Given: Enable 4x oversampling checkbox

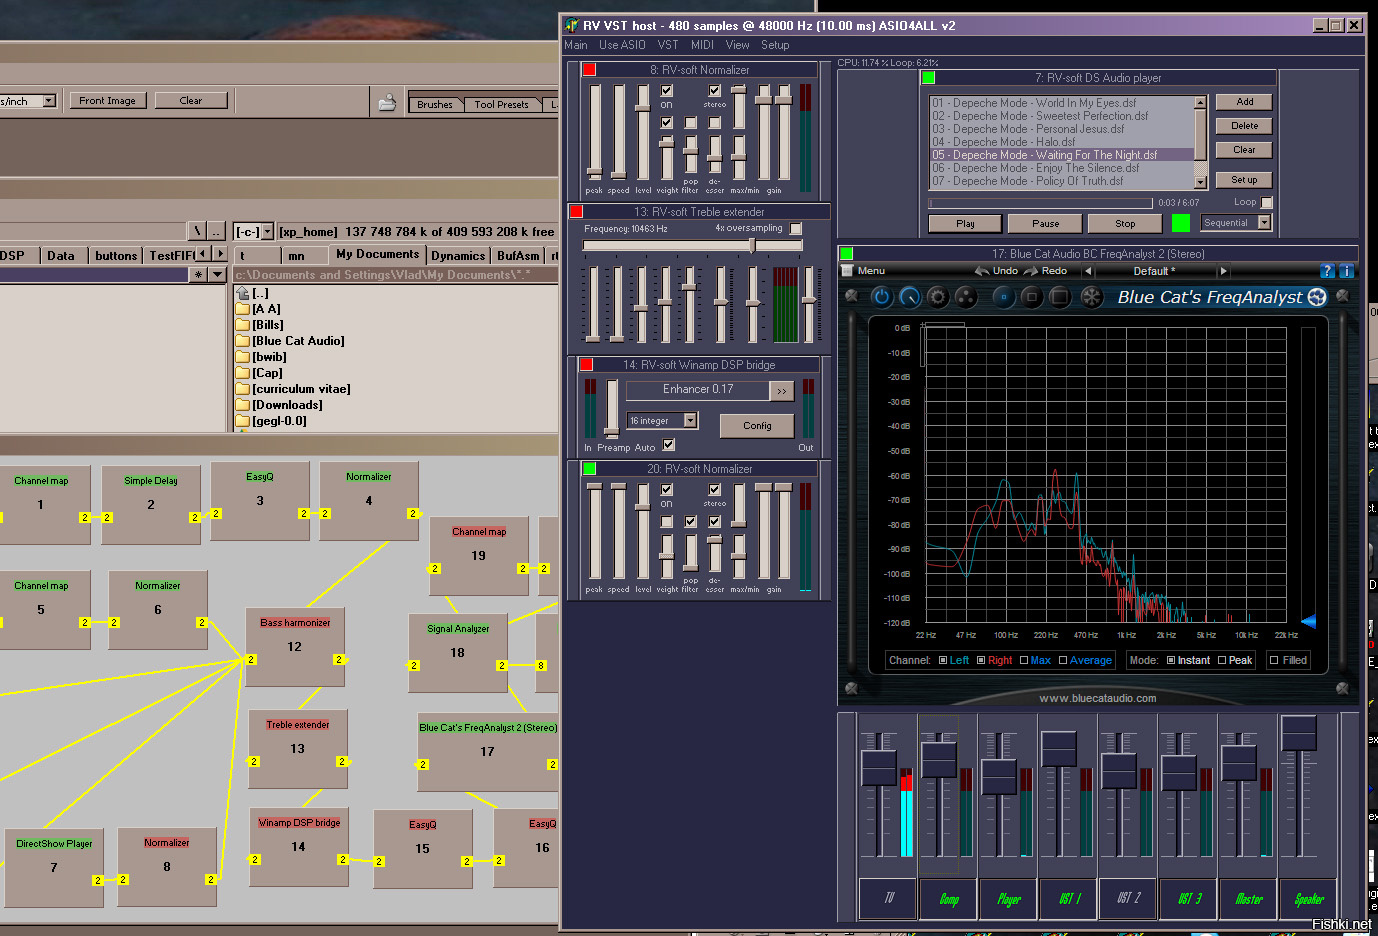Looking at the screenshot, I should click(796, 229).
